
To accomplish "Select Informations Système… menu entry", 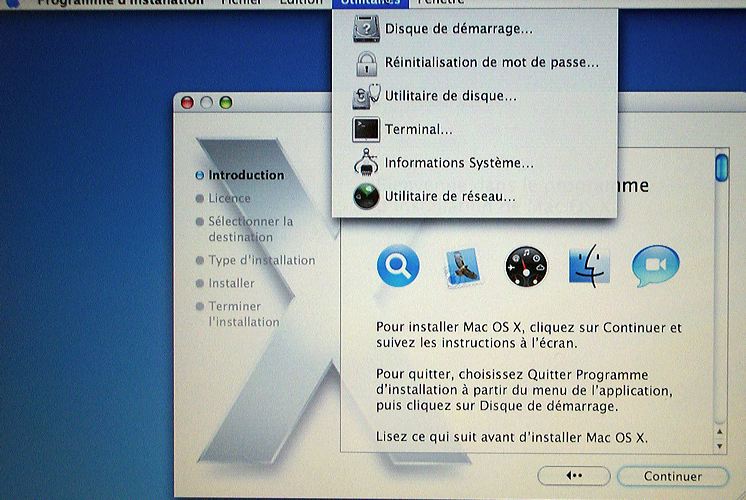I will click(474, 163).
